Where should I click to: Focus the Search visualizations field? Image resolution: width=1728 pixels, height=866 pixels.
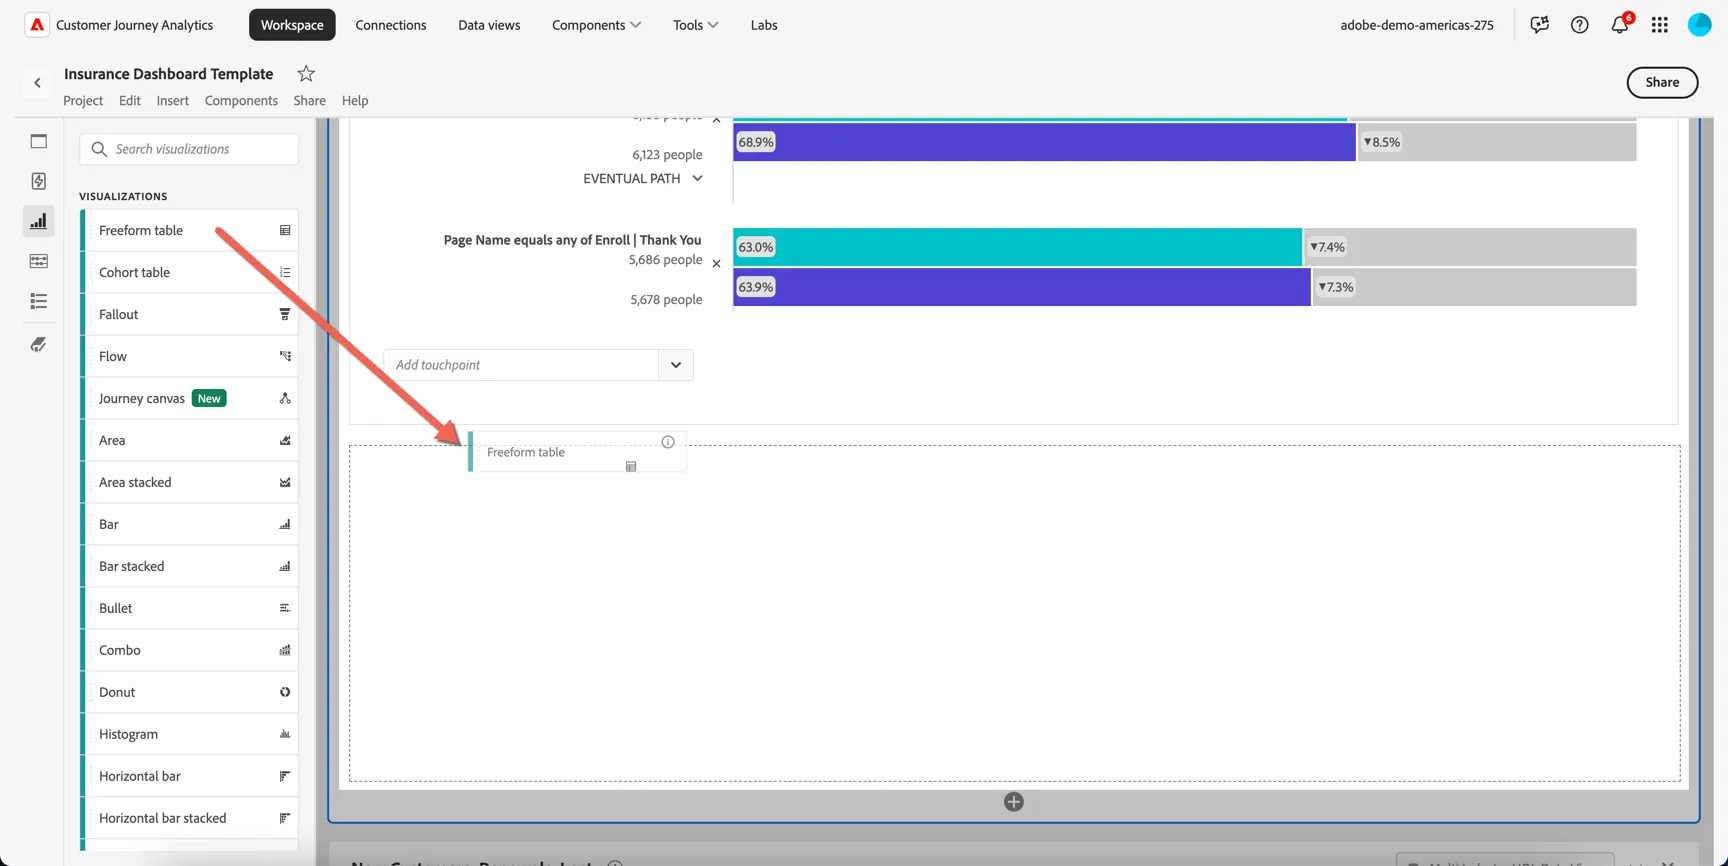click(x=189, y=149)
